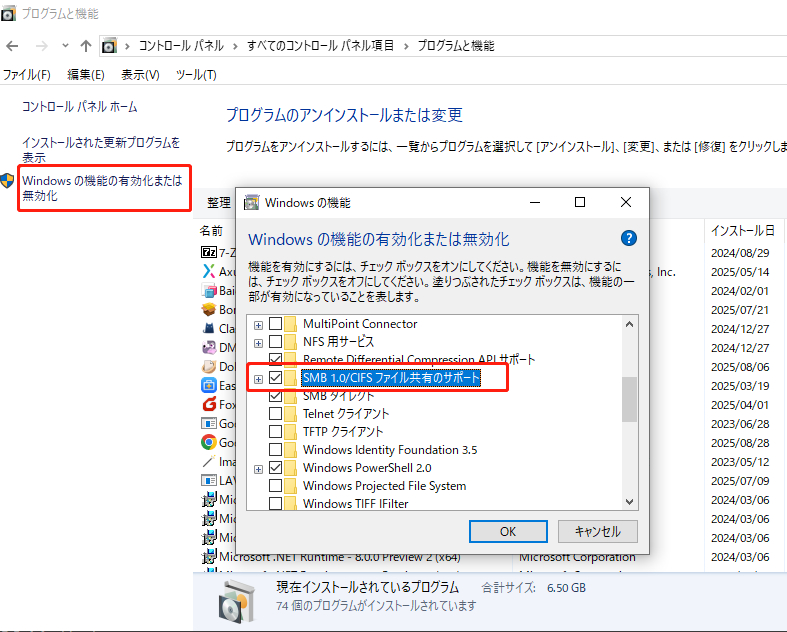Select the 7-Zip program icon

tap(209, 252)
